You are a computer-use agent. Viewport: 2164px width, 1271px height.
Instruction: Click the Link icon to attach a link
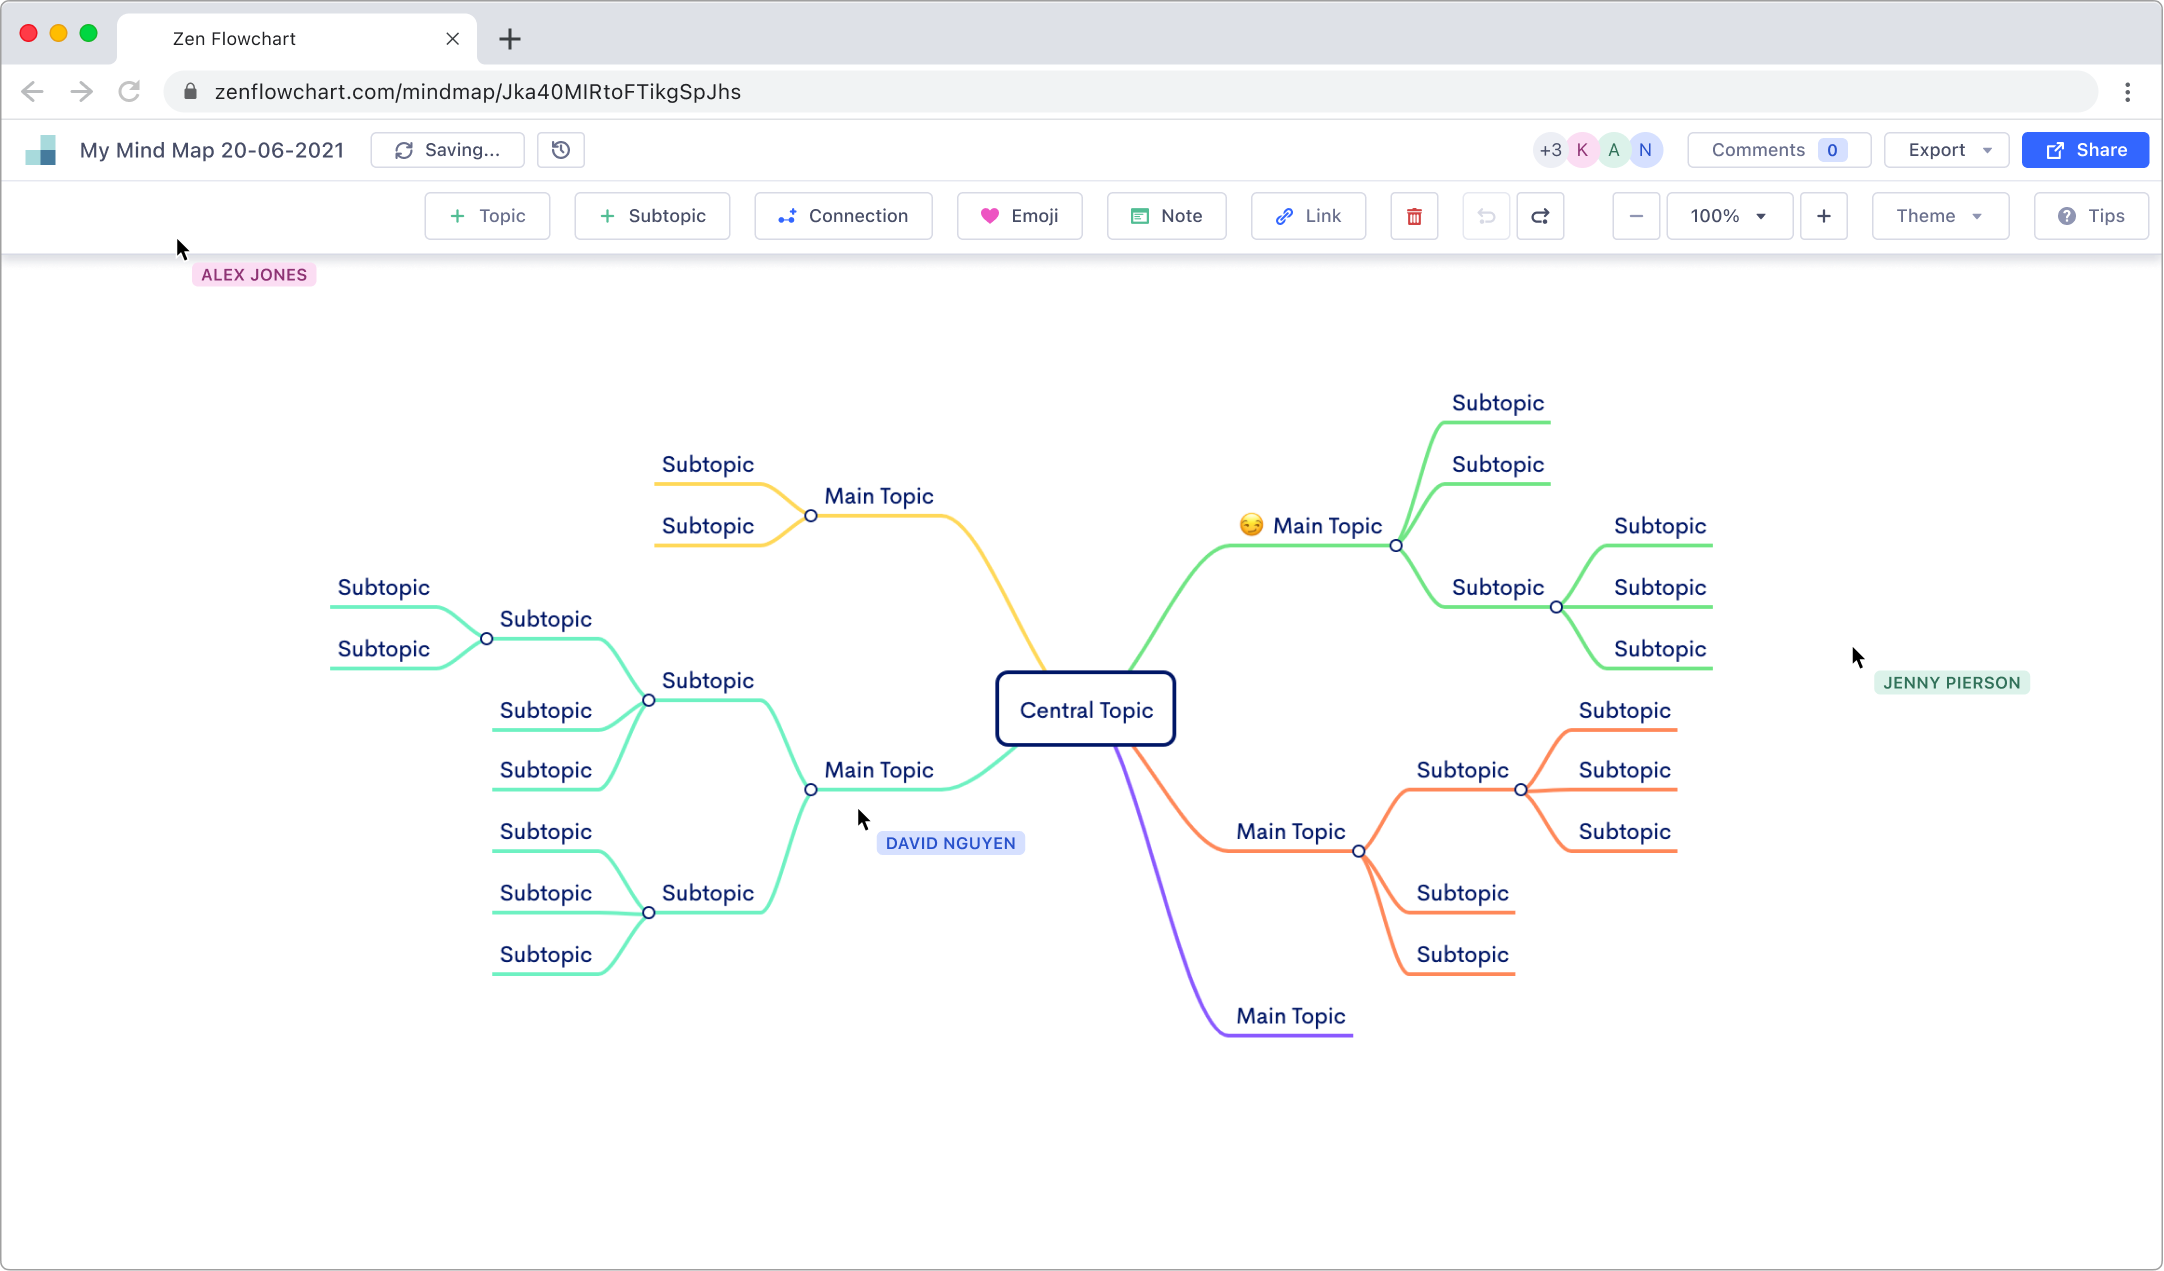pos(1286,216)
